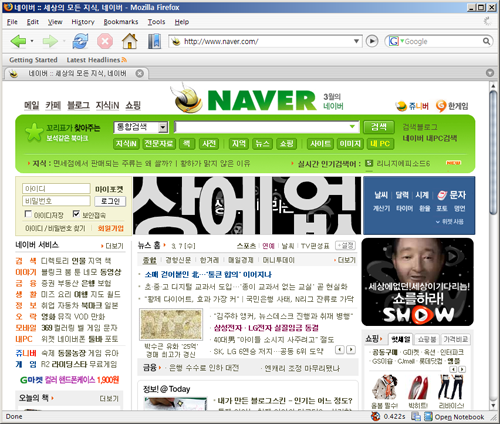
Task: Click the vertical scrollbar up arrow
Action: click(x=493, y=86)
